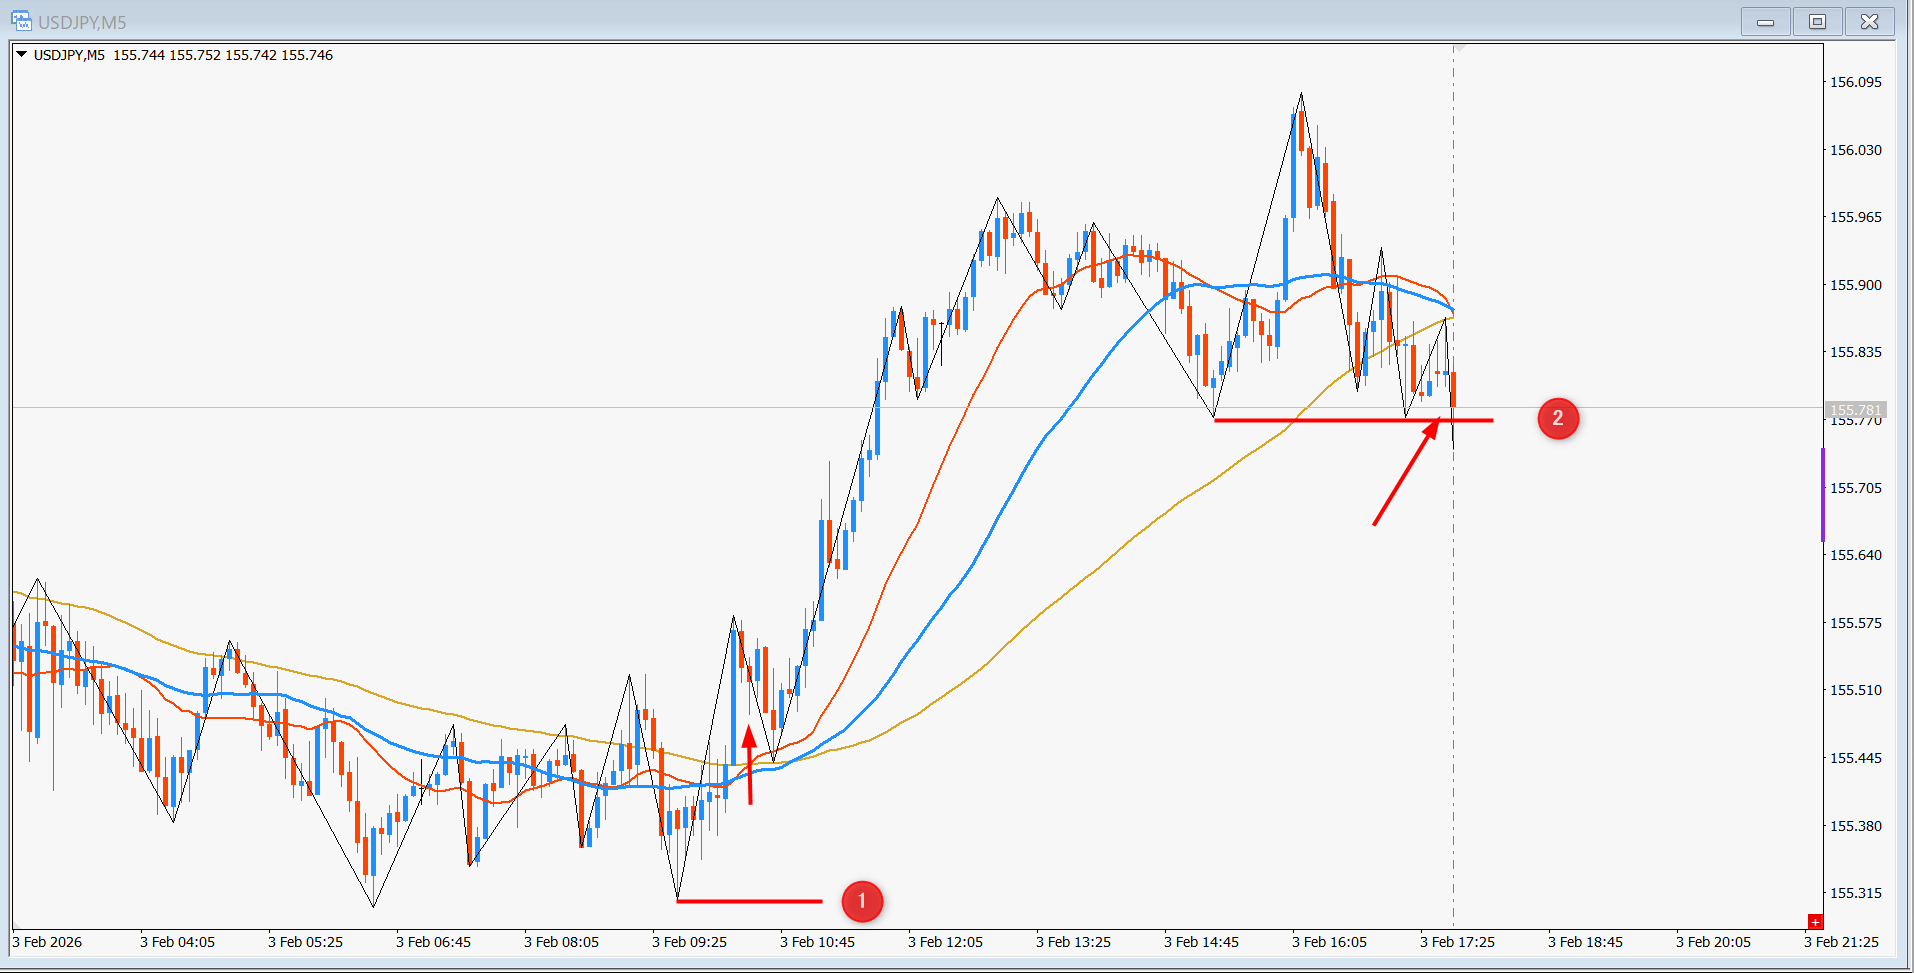Image resolution: width=1914 pixels, height=973 pixels.
Task: Click the OHLC values 155.744 155.752 155.742 155.746
Action: (x=223, y=55)
